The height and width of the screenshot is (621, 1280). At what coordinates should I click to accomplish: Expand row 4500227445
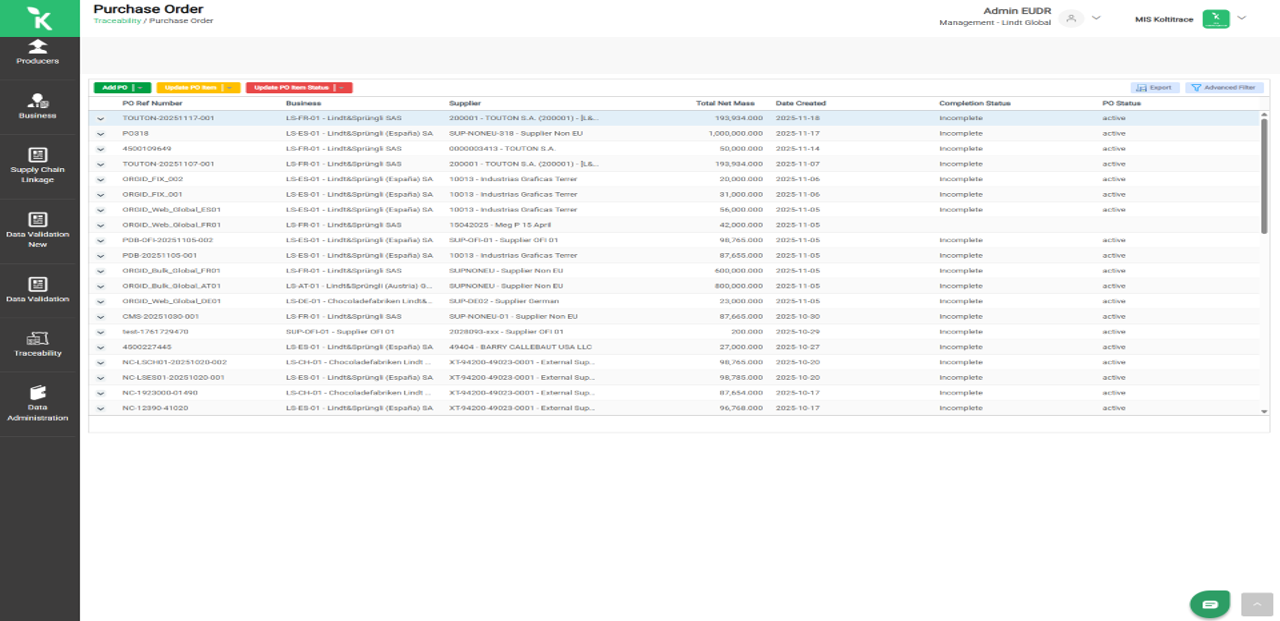point(100,347)
